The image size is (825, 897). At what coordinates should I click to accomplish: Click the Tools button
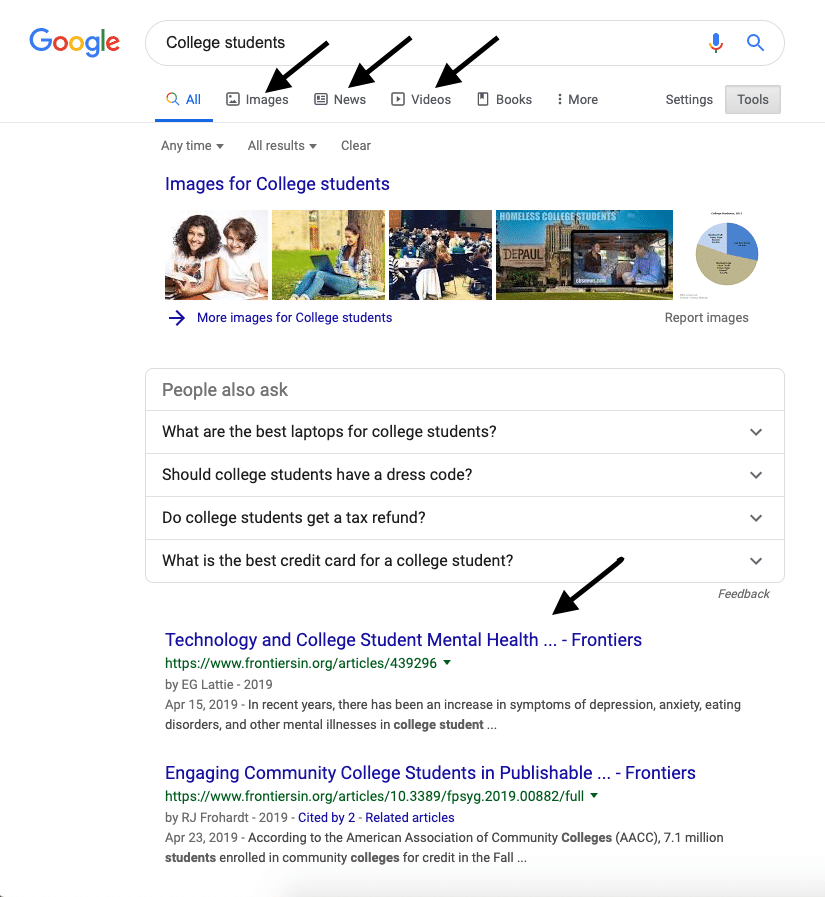[752, 100]
